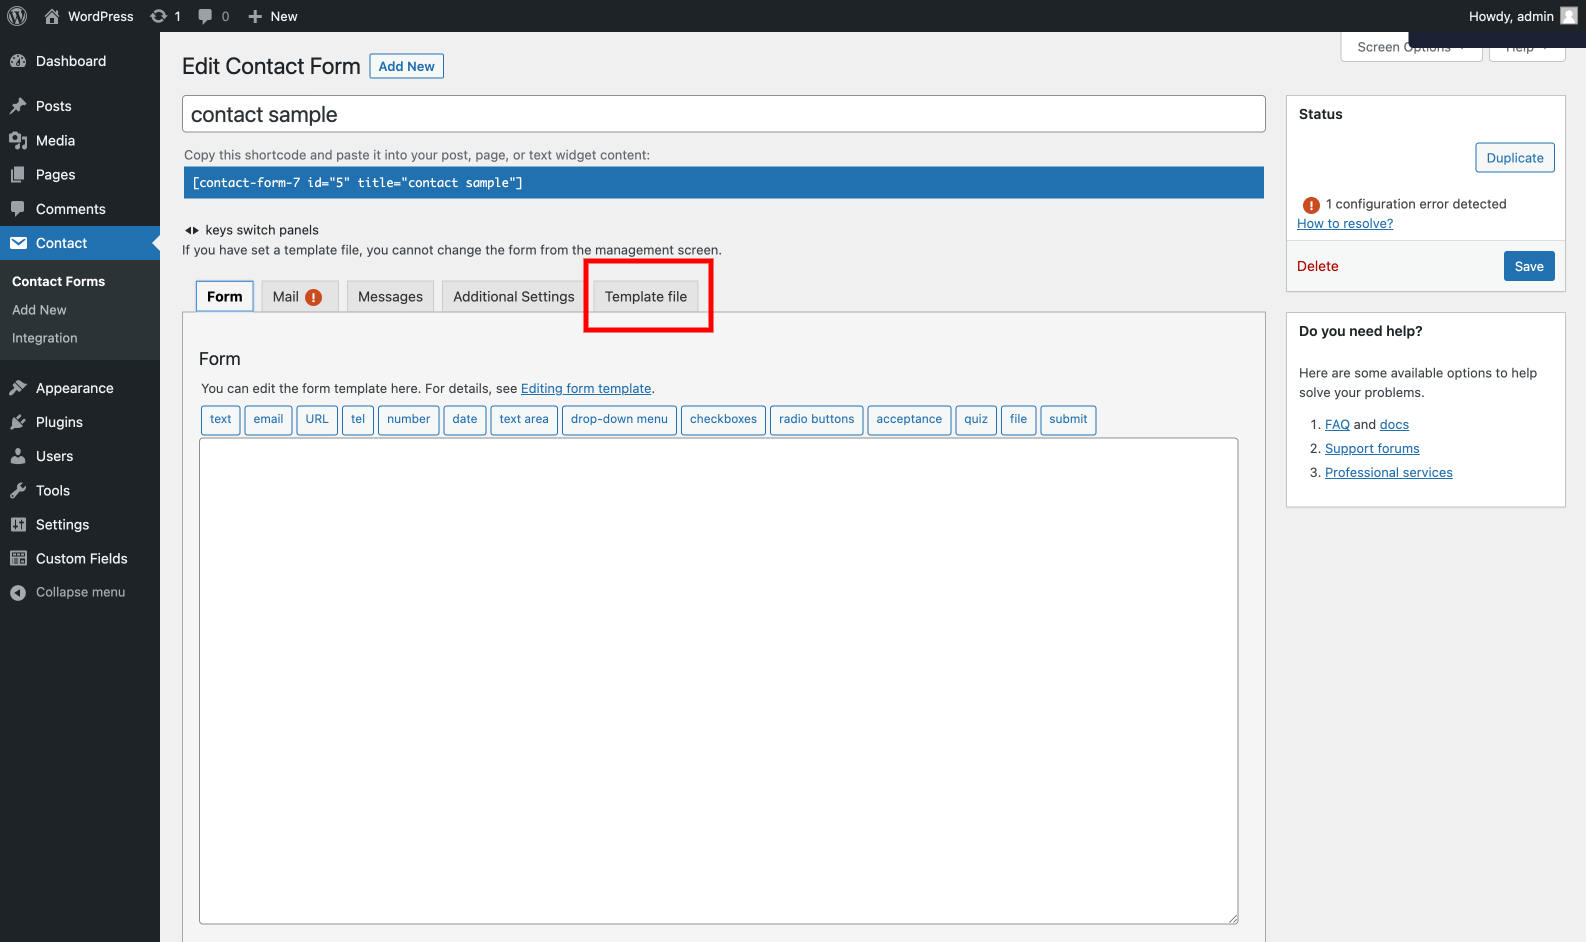Open the Professional services link
Viewport: 1586px width, 942px height.
click(1389, 473)
